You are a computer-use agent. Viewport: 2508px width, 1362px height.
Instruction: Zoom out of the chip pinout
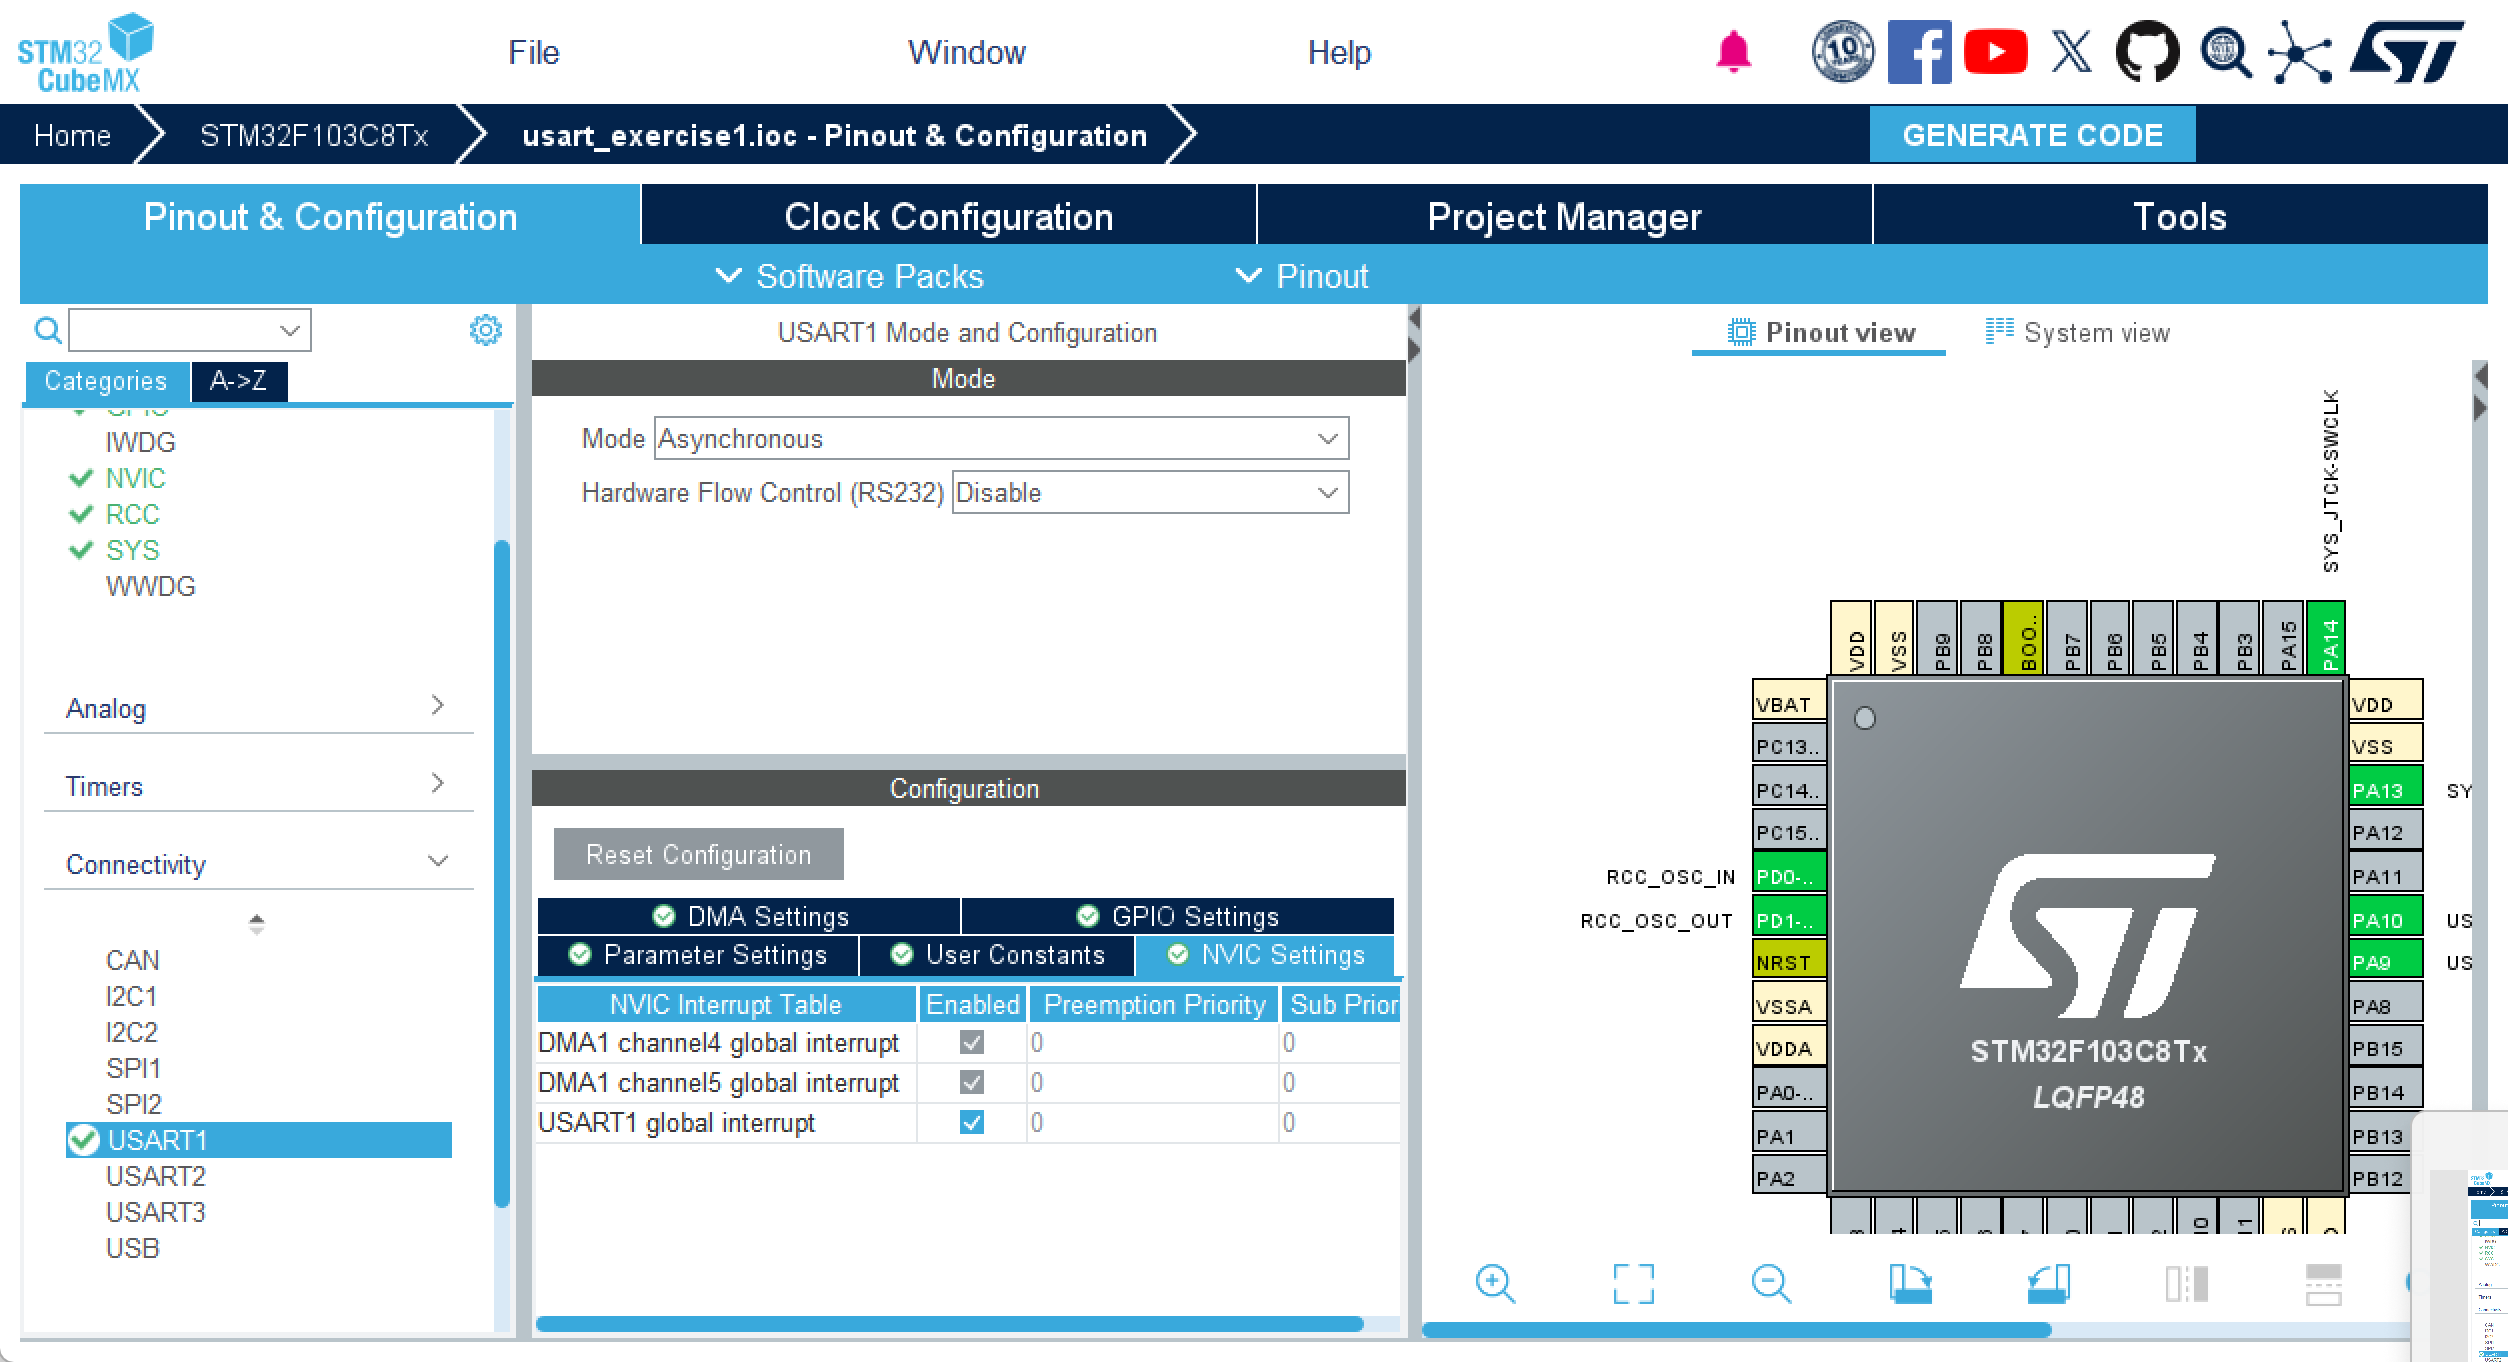1771,1283
